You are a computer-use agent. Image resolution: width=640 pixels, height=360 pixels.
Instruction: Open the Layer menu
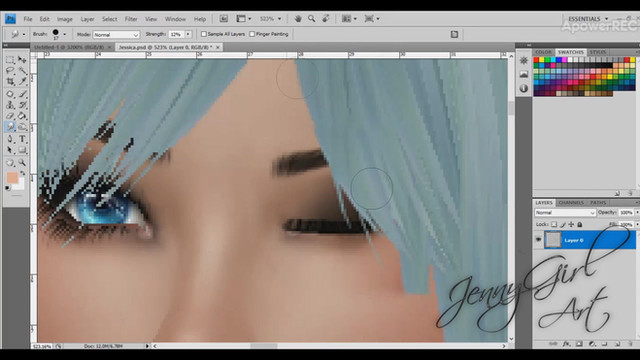(x=87, y=19)
